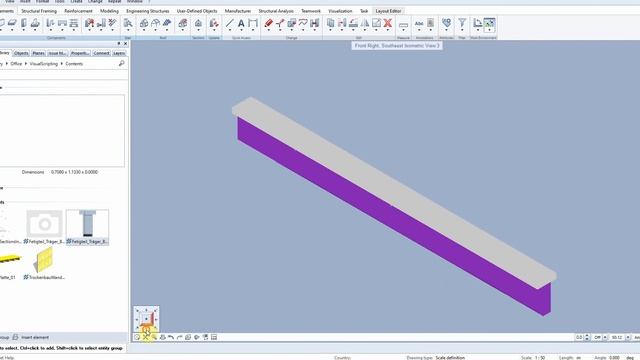Click the view projection cube widget

pos(146,319)
